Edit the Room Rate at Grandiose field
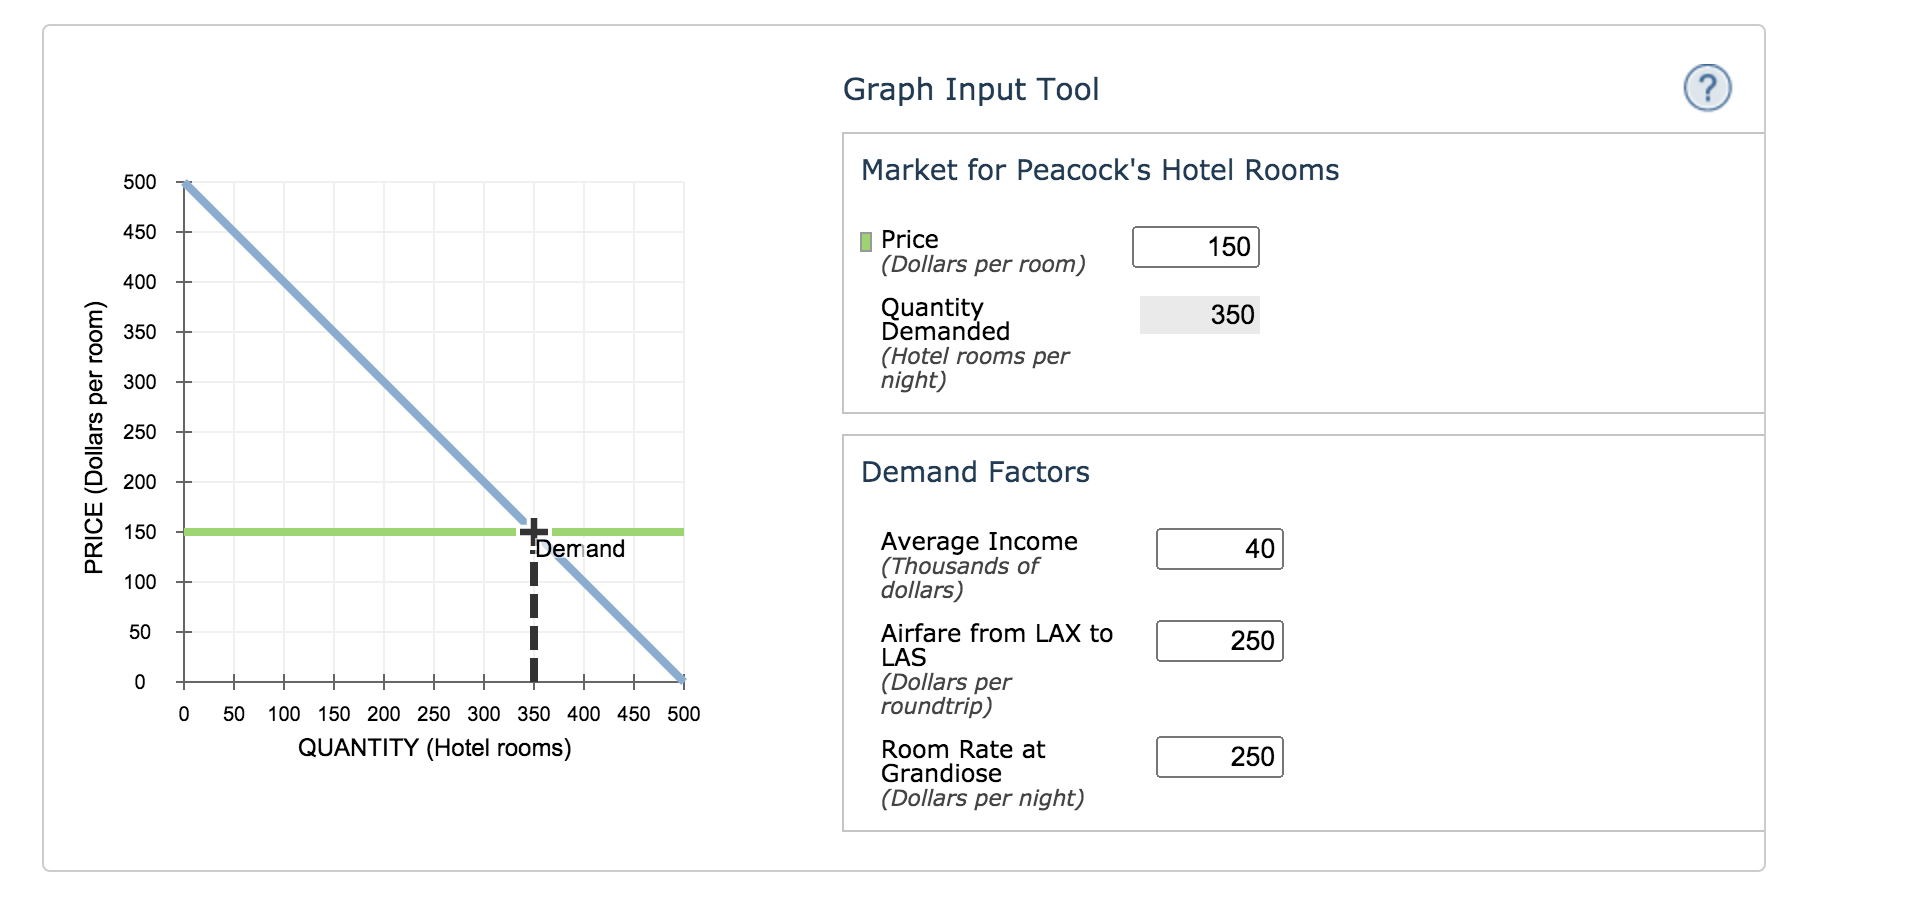Viewport: 1922px width, 914px height. [x=1219, y=757]
